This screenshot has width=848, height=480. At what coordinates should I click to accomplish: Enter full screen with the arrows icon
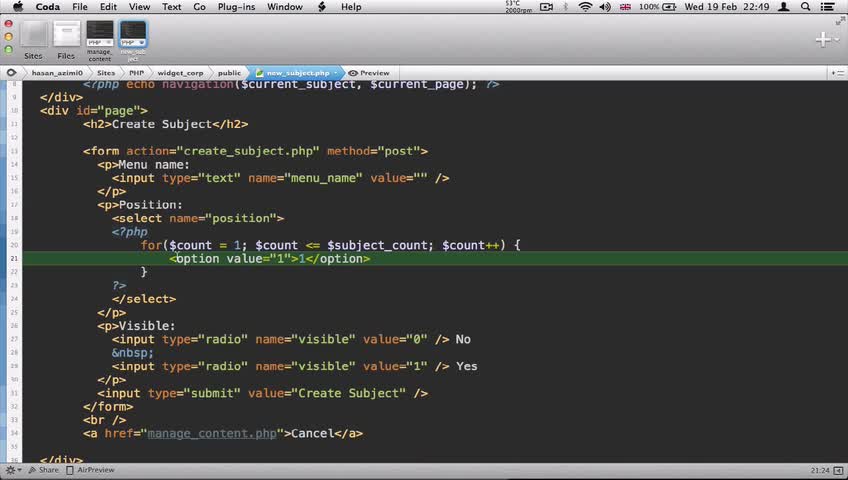[840, 21]
